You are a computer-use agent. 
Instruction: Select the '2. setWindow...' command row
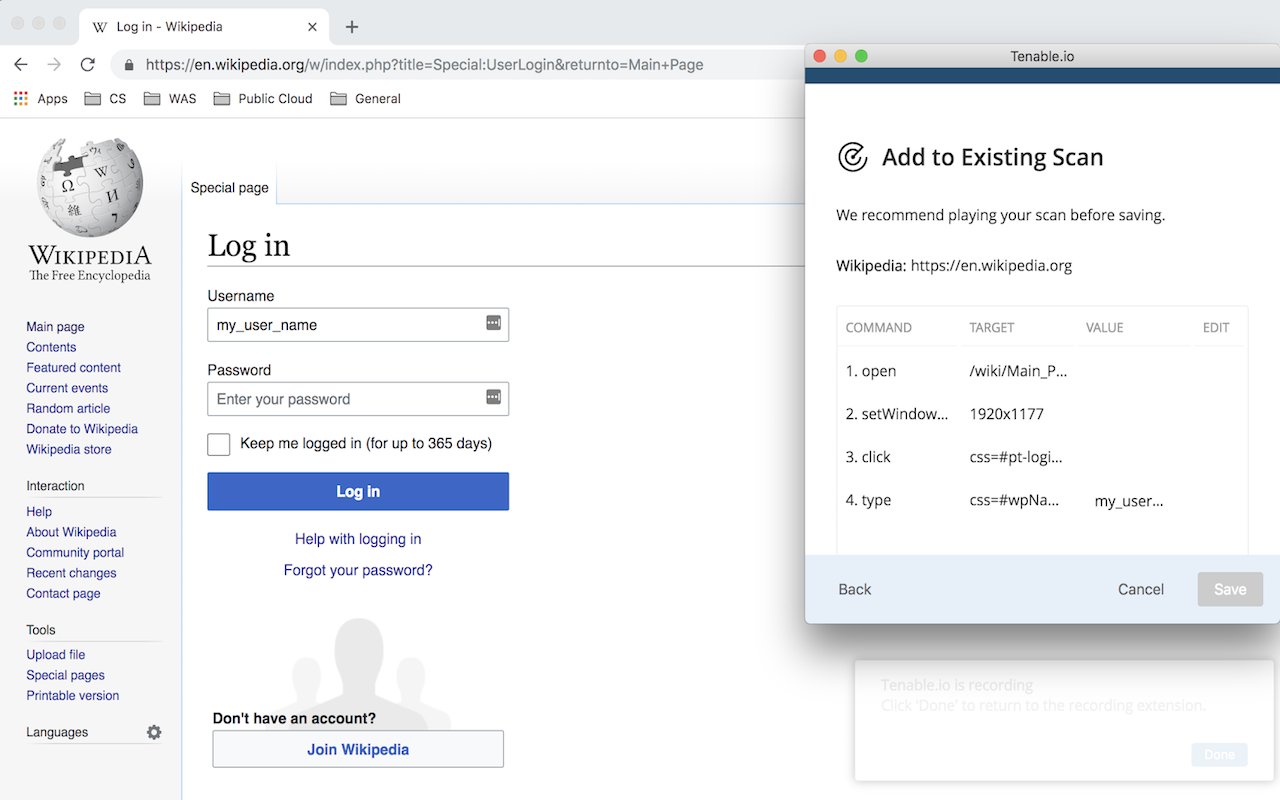[x=1042, y=414]
